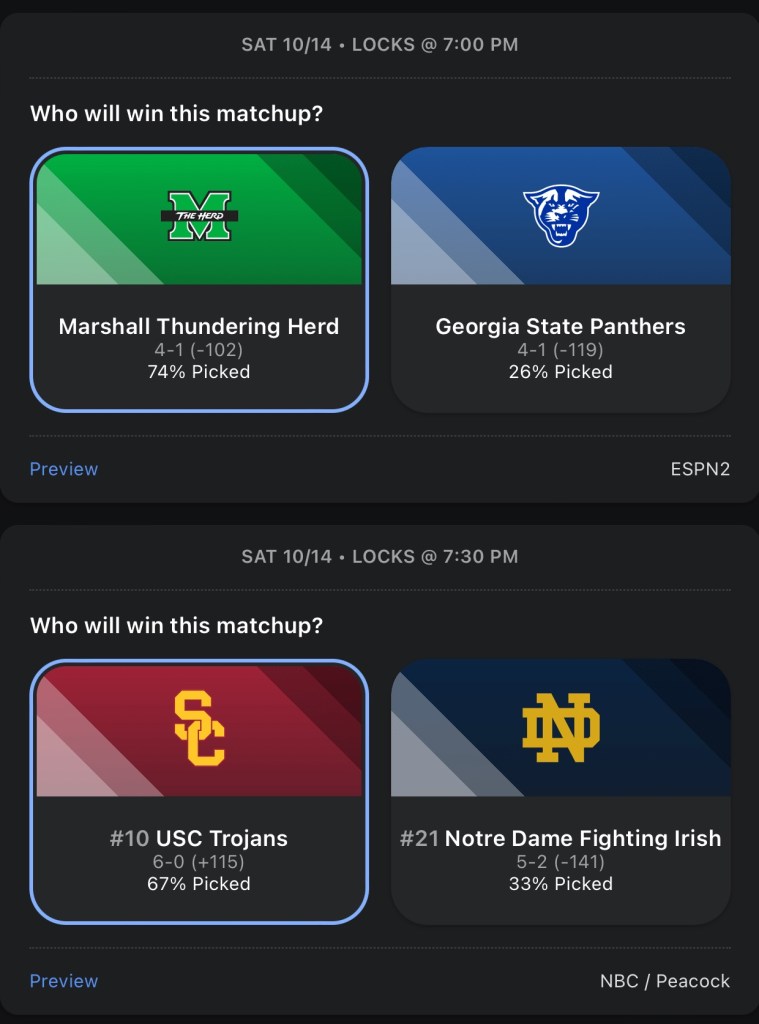Pick Marshall Thundering Herd team name
The height and width of the screenshot is (1024, 759).
tap(199, 326)
